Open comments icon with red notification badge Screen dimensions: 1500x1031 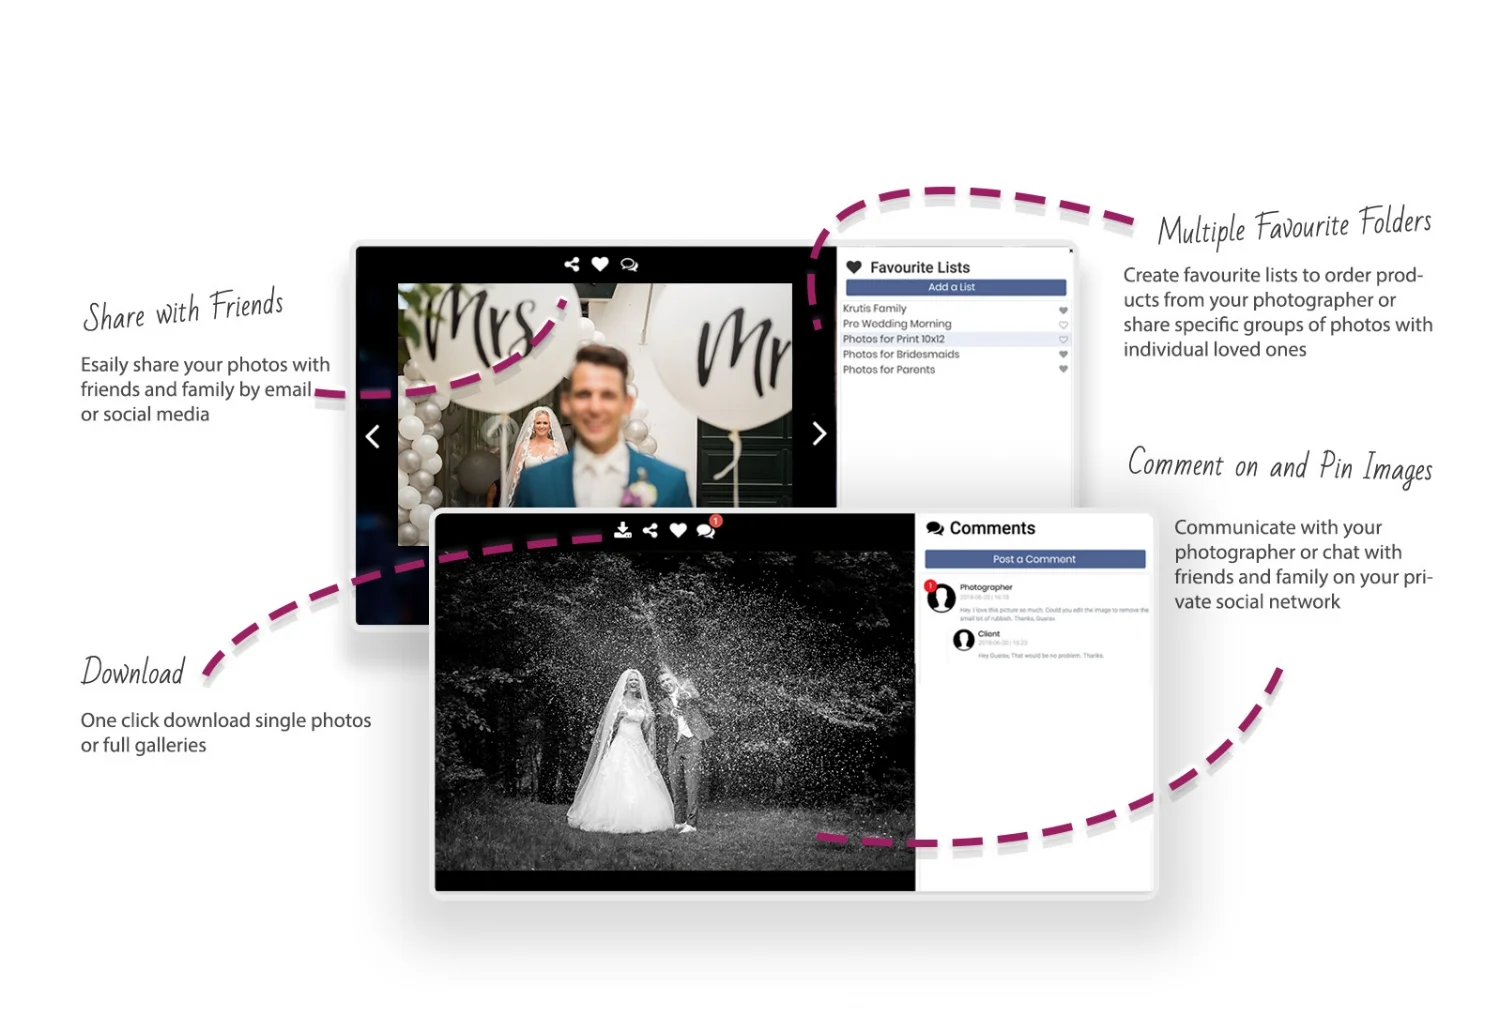pos(707,529)
